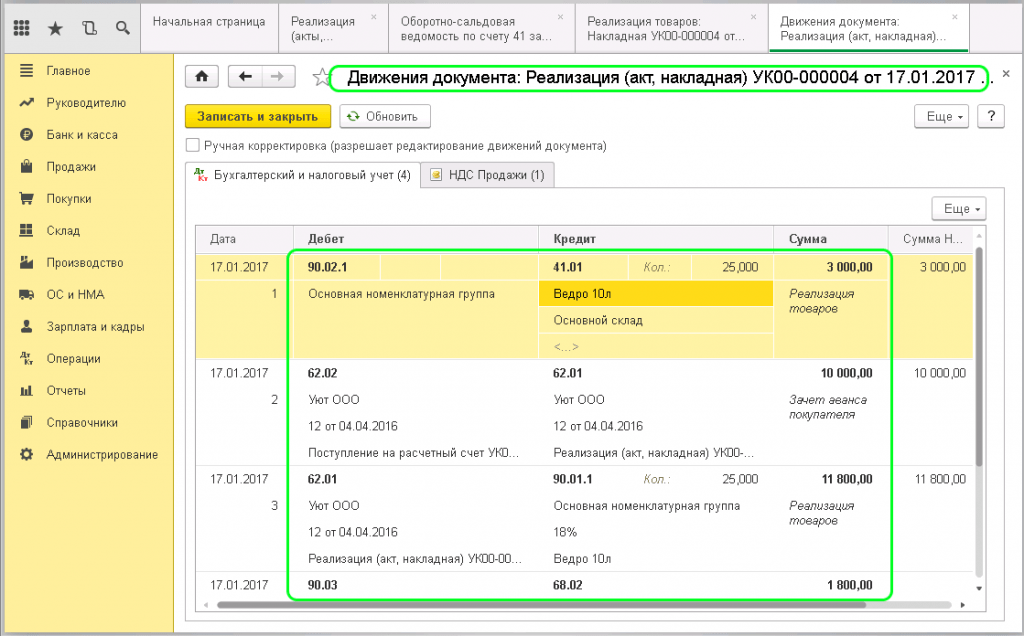Image resolution: width=1024 pixels, height=636 pixels.
Task: Add document to favorites with star
Action: point(320,78)
